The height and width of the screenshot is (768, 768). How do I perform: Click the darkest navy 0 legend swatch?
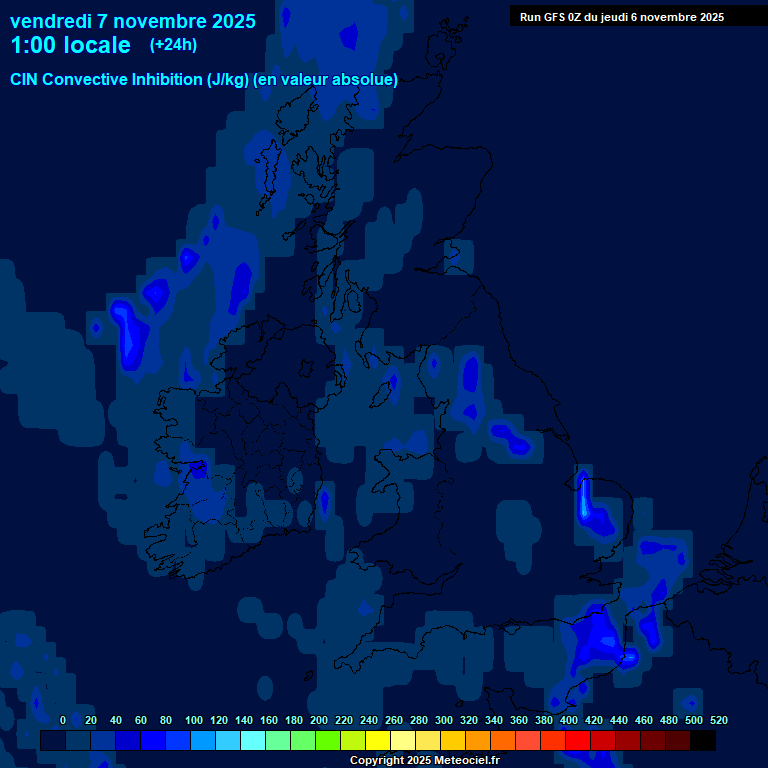point(53,741)
